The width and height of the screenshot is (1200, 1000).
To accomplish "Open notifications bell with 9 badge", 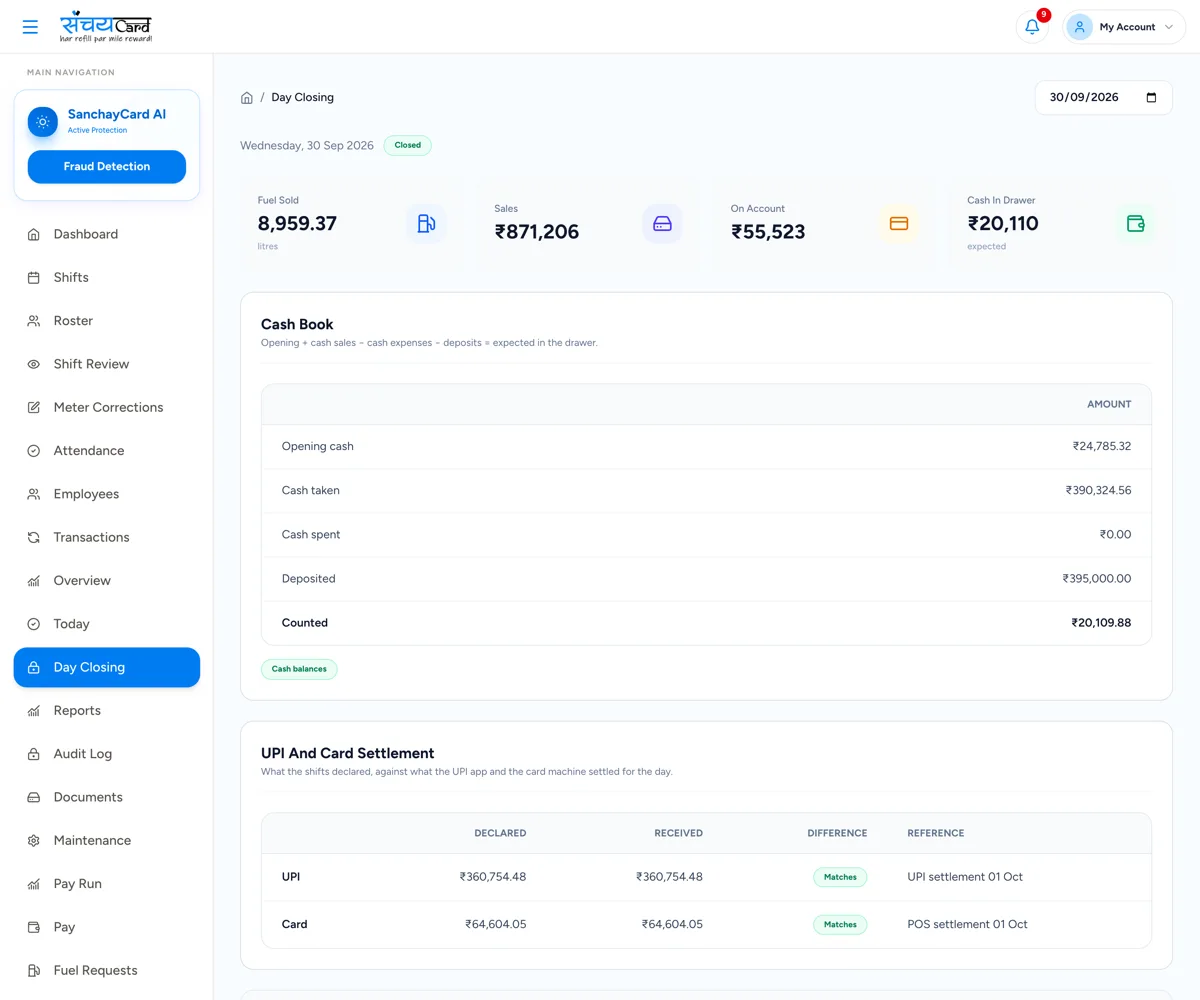I will point(1032,27).
